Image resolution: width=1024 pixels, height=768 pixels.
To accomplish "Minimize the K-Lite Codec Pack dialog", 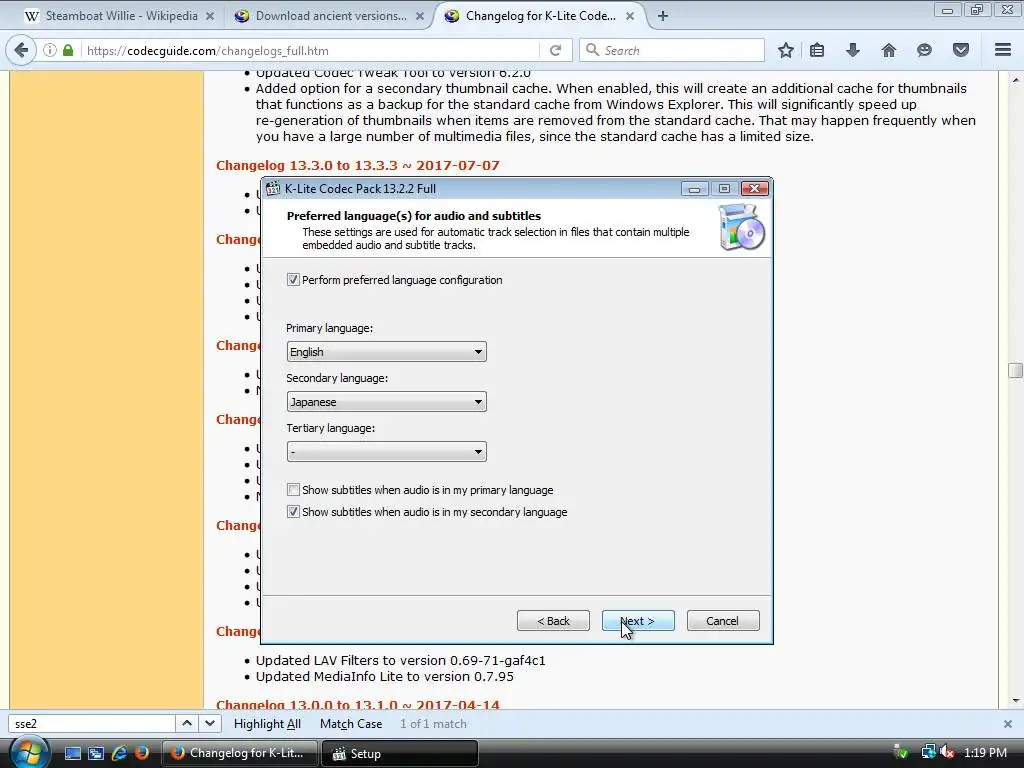I will coord(694,189).
